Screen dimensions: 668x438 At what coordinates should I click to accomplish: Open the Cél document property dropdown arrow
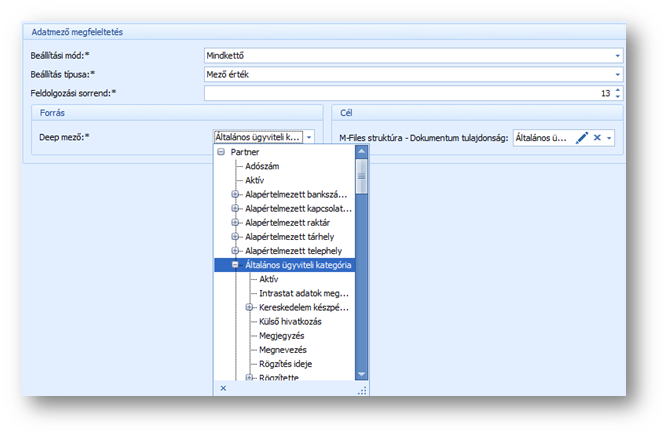pos(609,137)
